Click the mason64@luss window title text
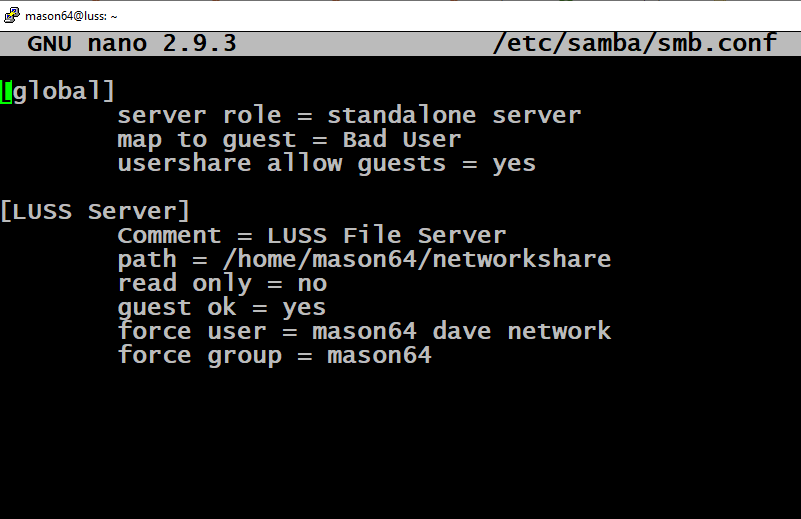This screenshot has width=801, height=519. click(x=71, y=16)
